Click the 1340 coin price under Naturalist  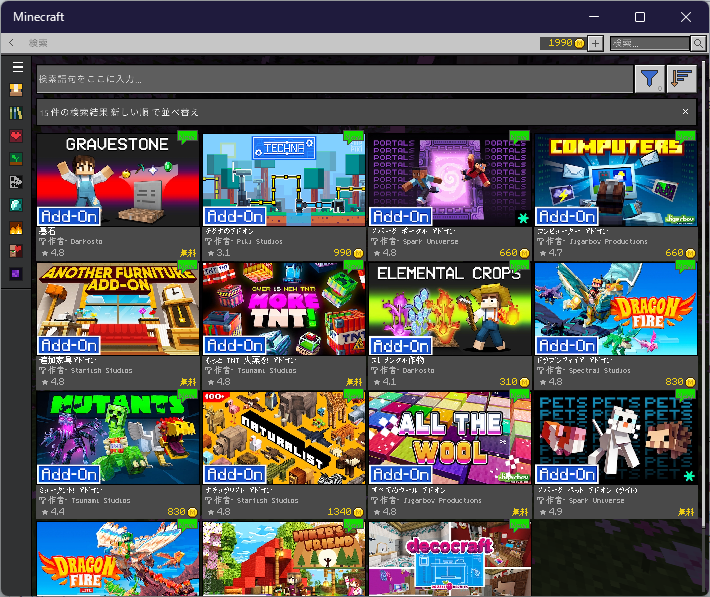tap(345, 512)
